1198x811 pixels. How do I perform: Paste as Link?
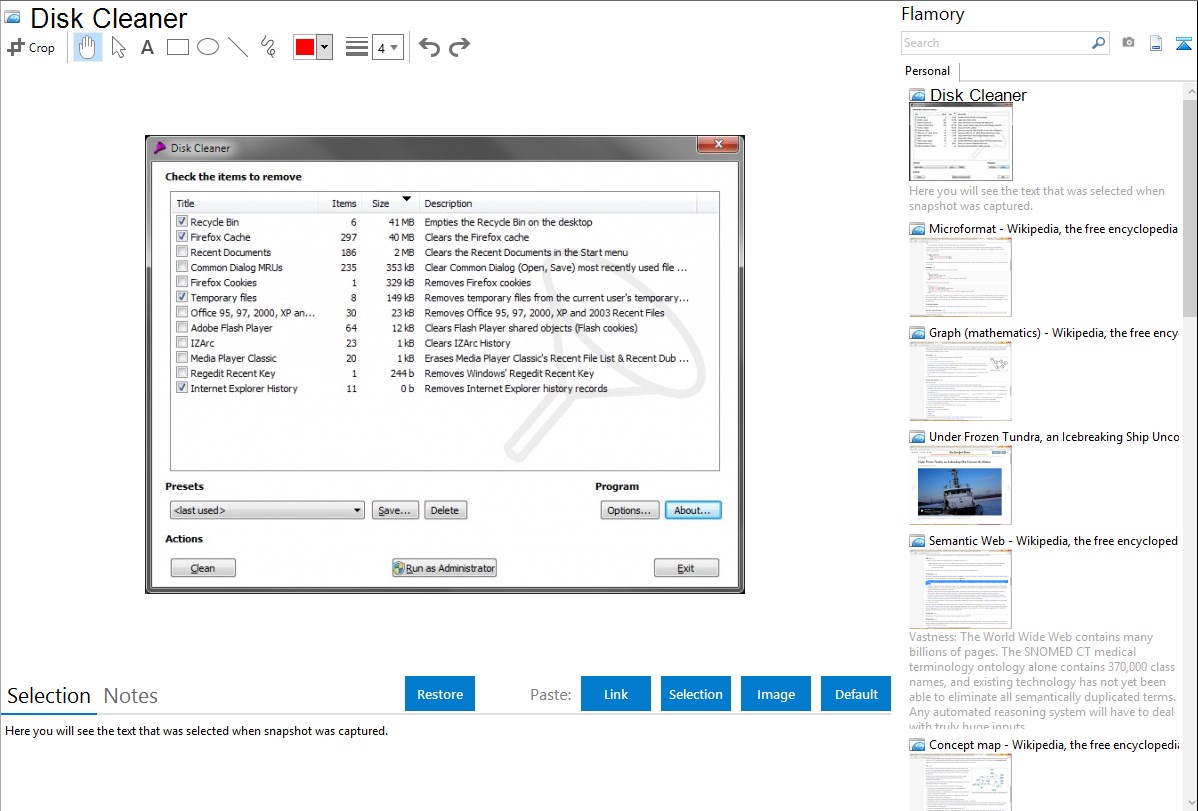tap(616, 694)
